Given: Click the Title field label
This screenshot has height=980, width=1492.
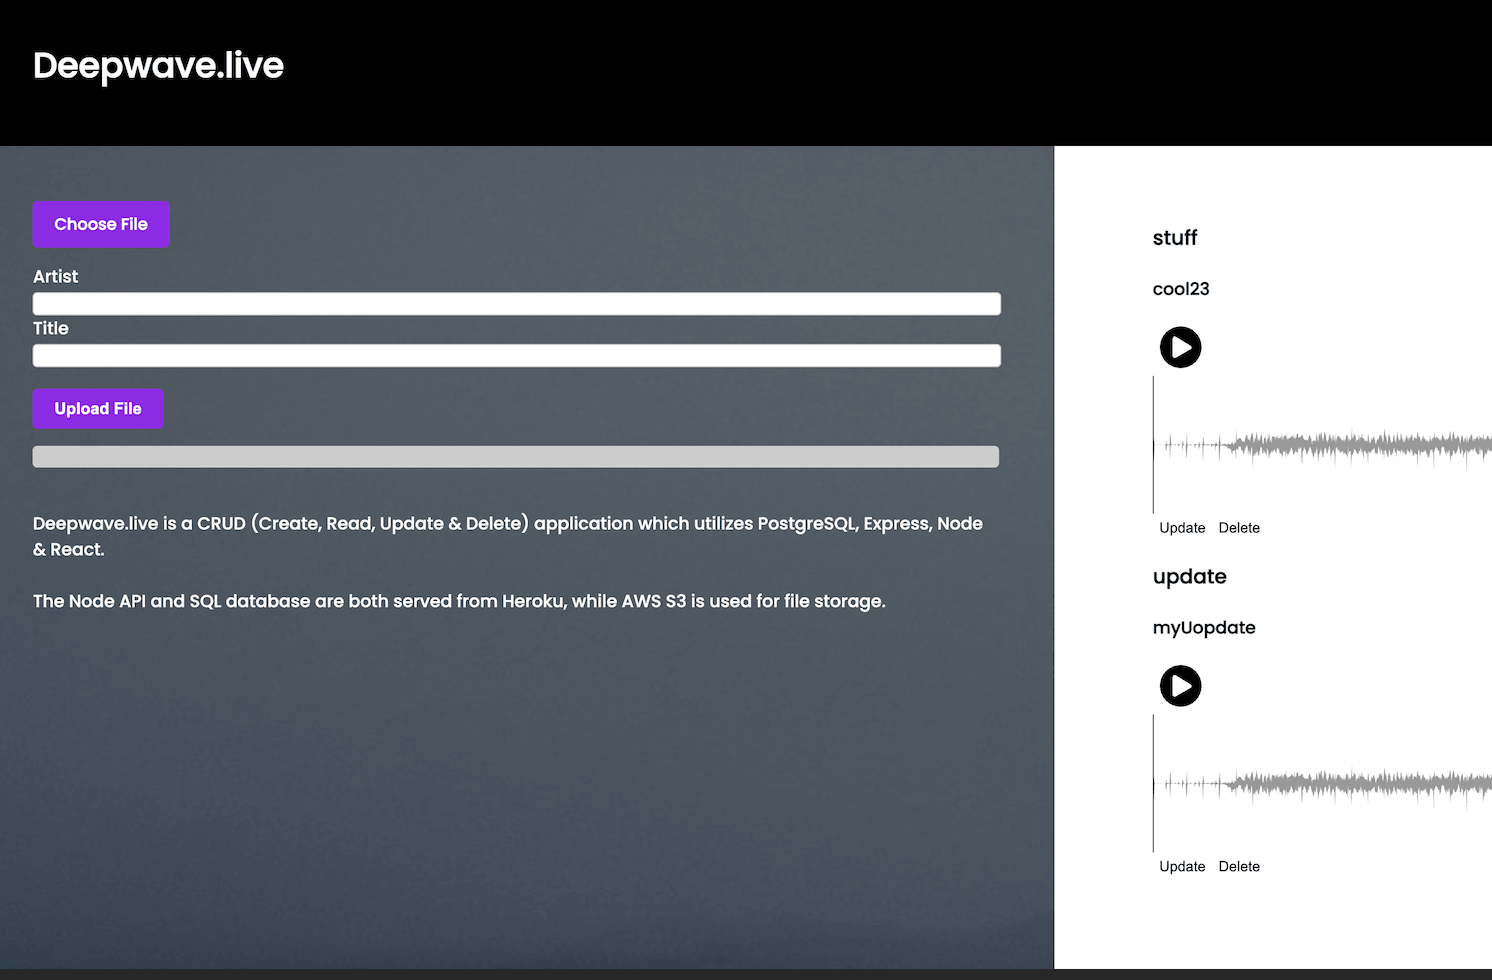Looking at the screenshot, I should (51, 329).
